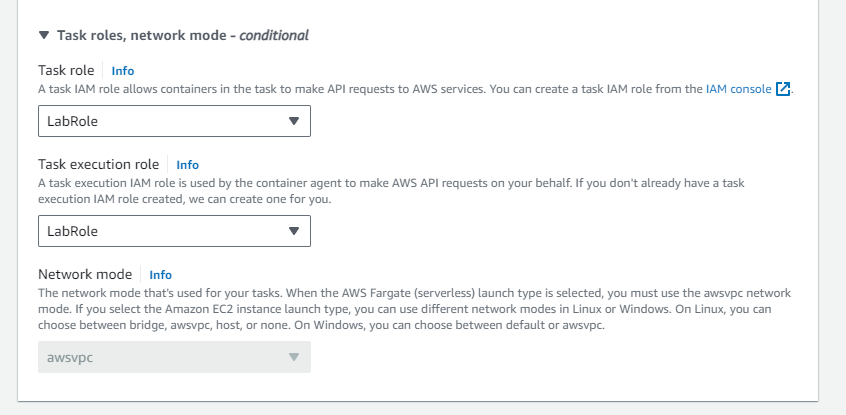Click the Task role field label
The height and width of the screenshot is (415, 846).
(x=66, y=71)
